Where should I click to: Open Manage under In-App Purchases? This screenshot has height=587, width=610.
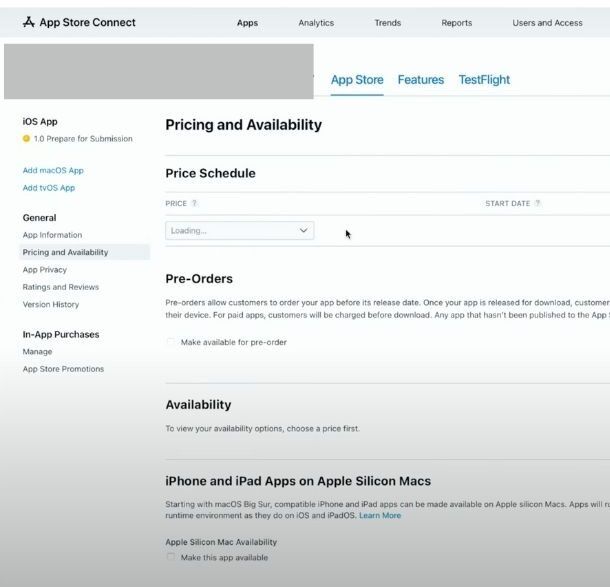tap(37, 352)
